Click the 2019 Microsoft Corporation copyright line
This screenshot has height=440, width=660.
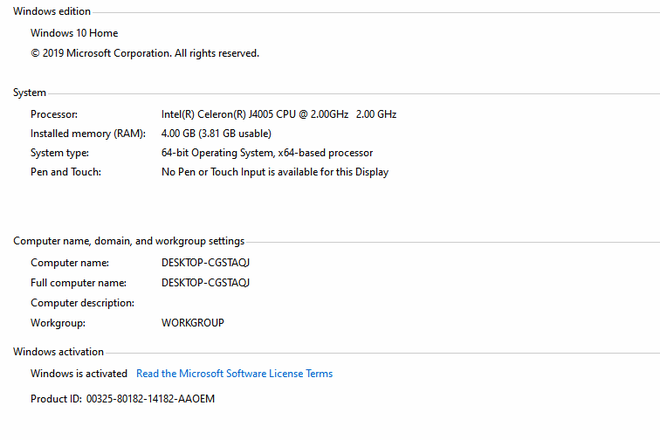point(144,53)
